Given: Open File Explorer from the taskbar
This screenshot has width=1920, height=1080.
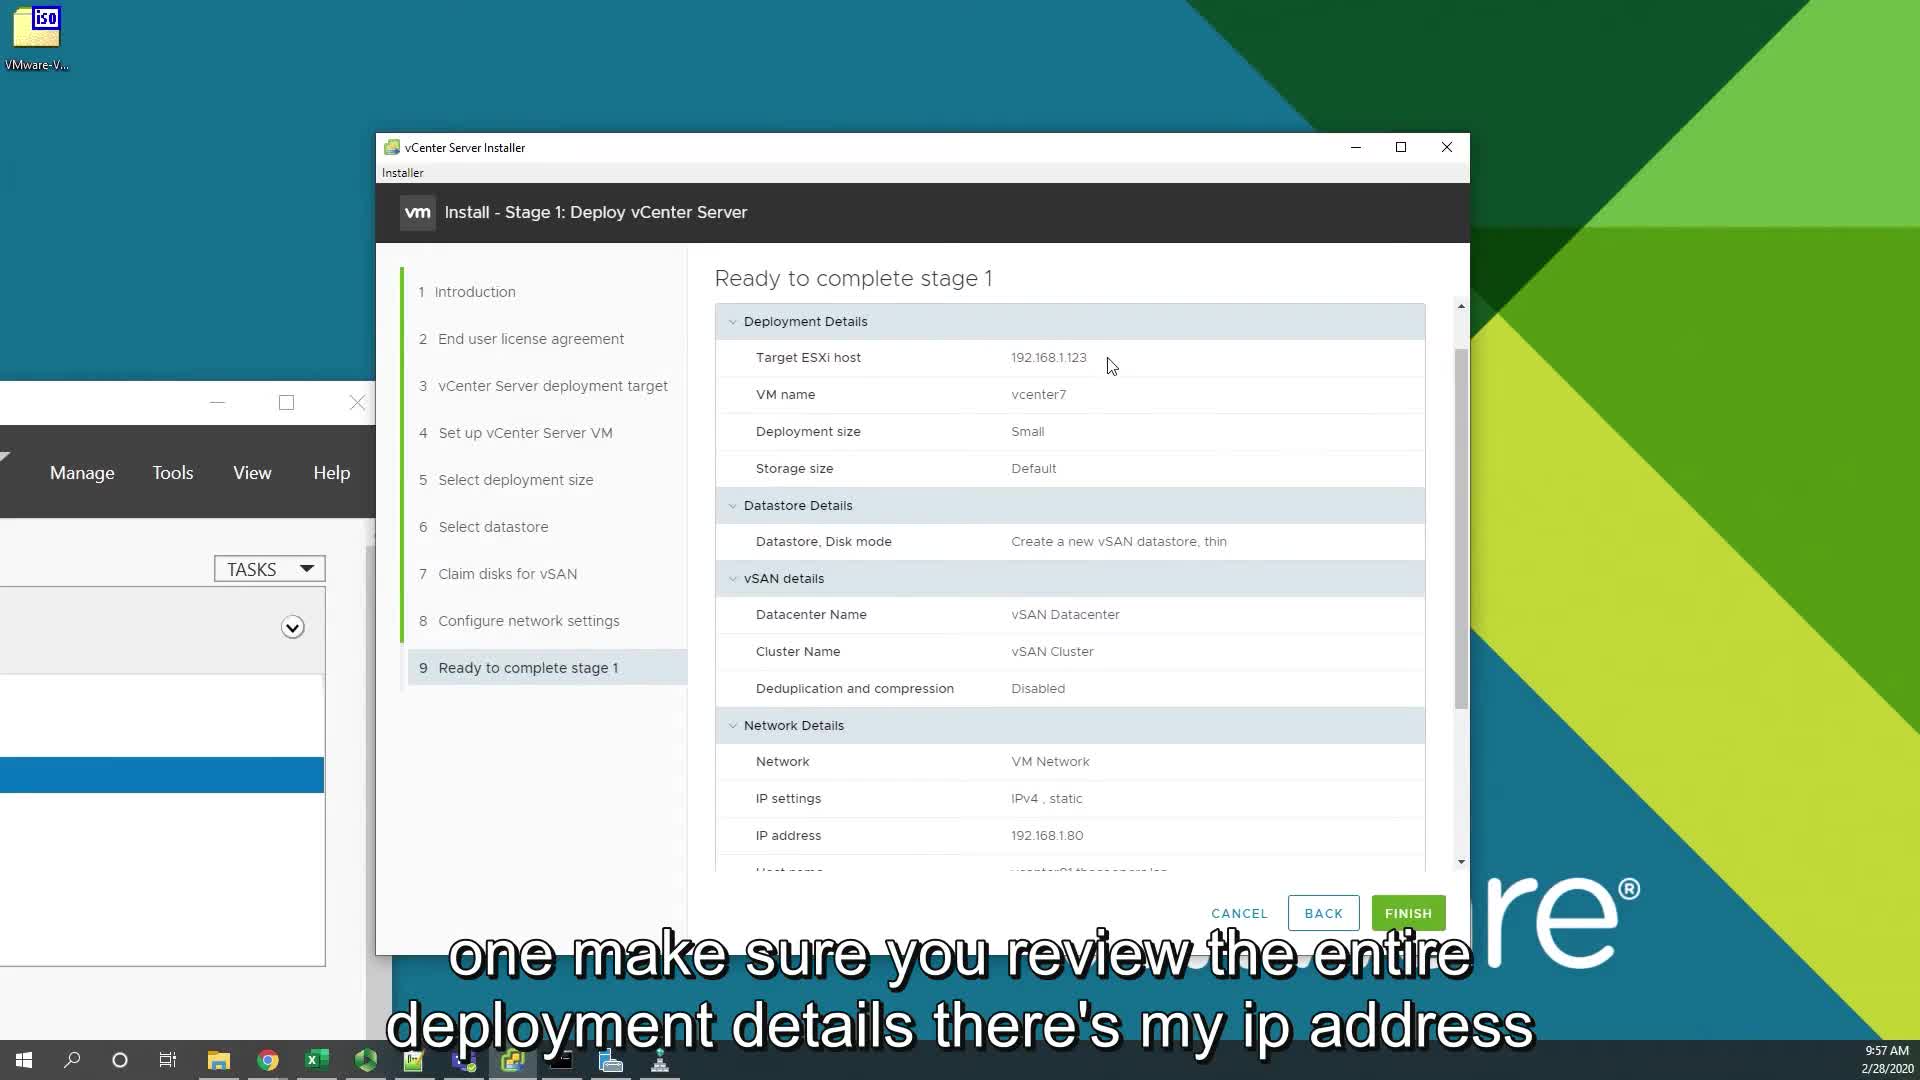Looking at the screenshot, I should (x=218, y=1060).
